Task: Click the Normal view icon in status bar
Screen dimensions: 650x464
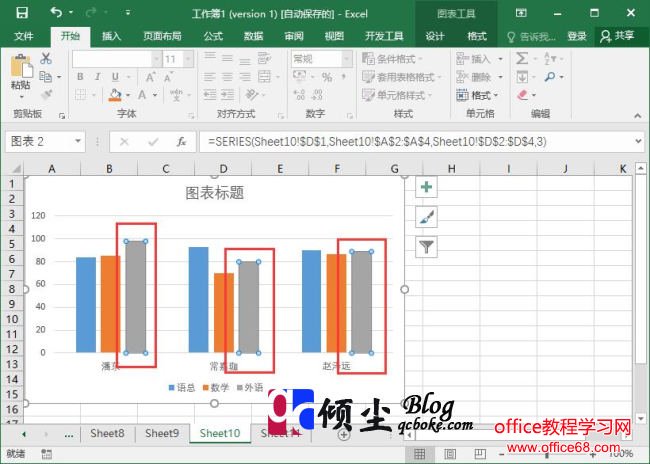Action: [x=420, y=454]
